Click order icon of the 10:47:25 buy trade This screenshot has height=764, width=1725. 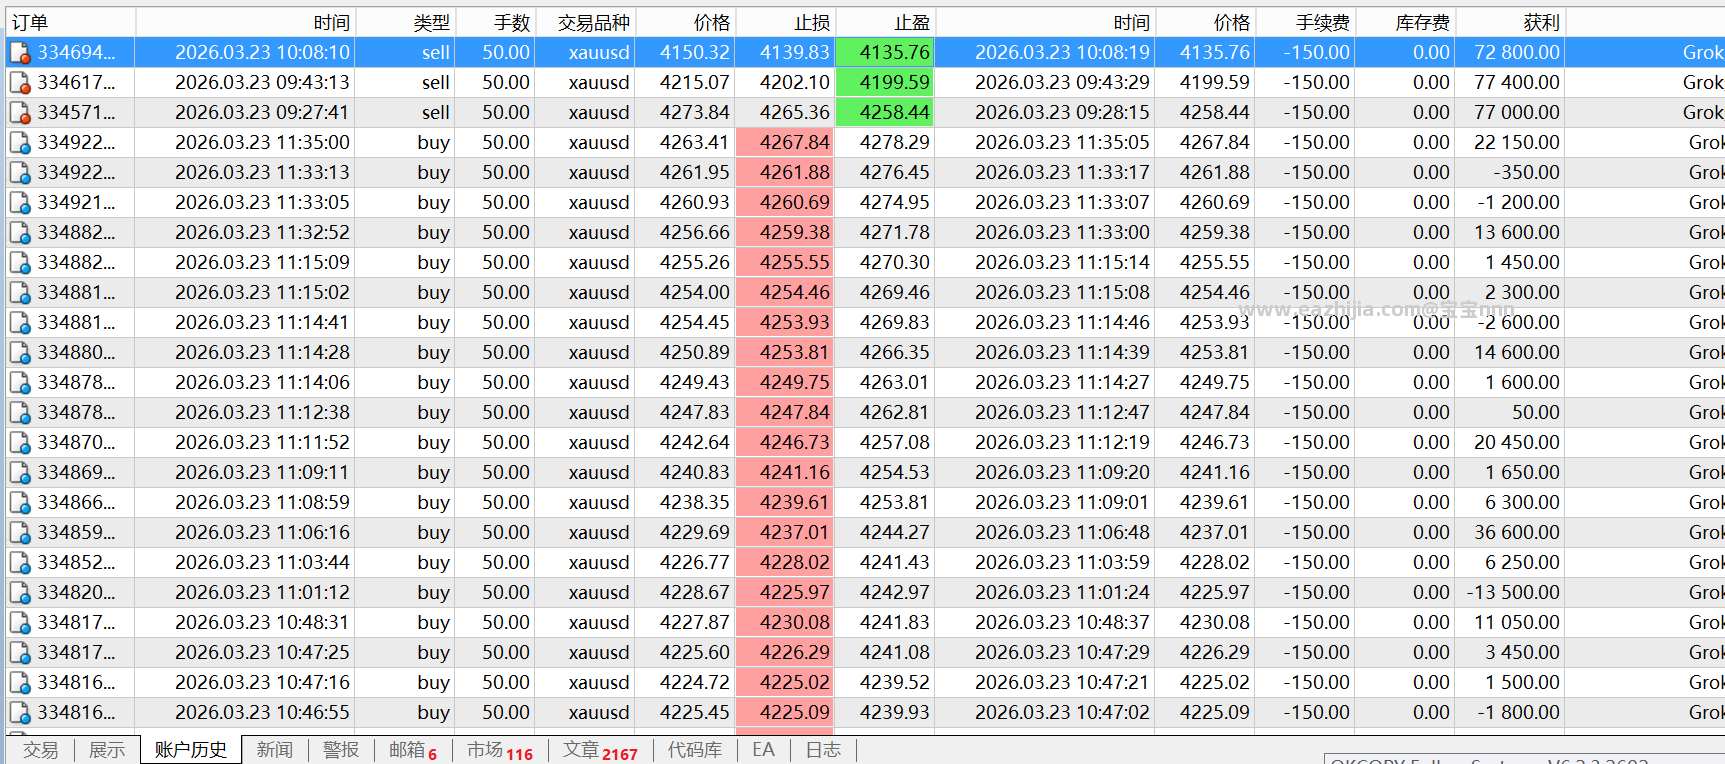pyautogui.click(x=20, y=652)
